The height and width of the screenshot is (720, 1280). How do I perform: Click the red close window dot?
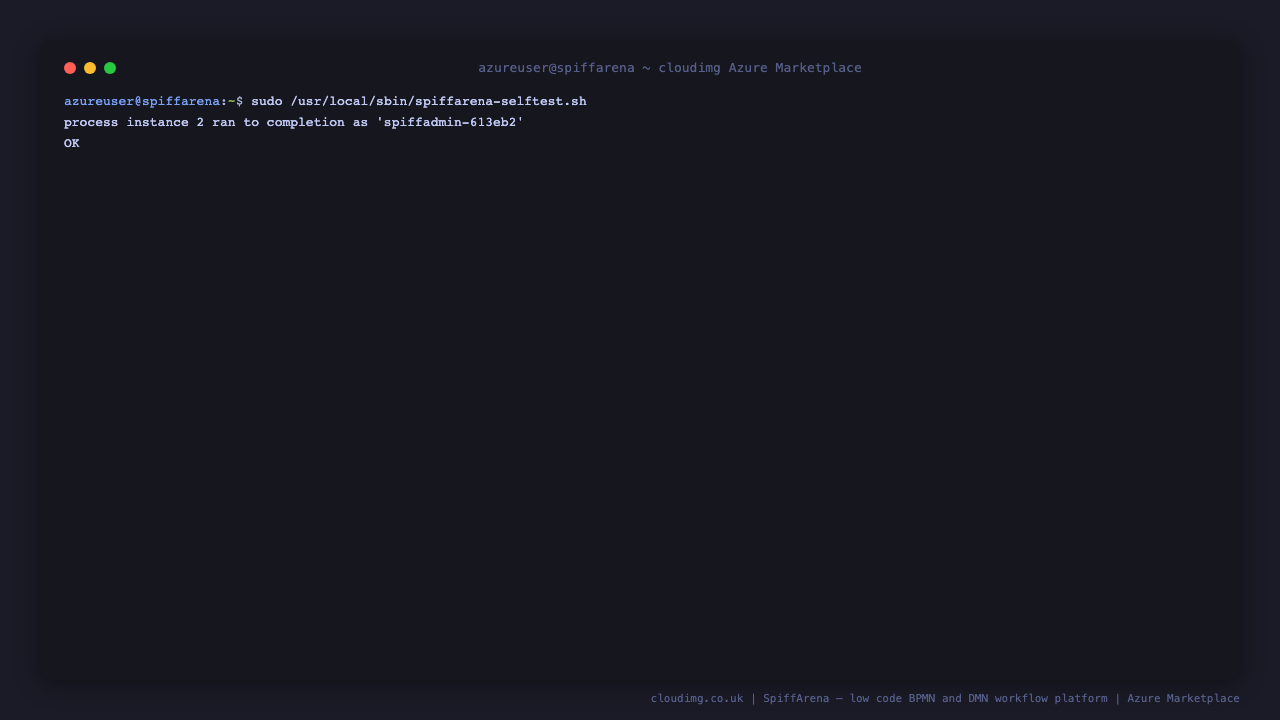click(70, 68)
